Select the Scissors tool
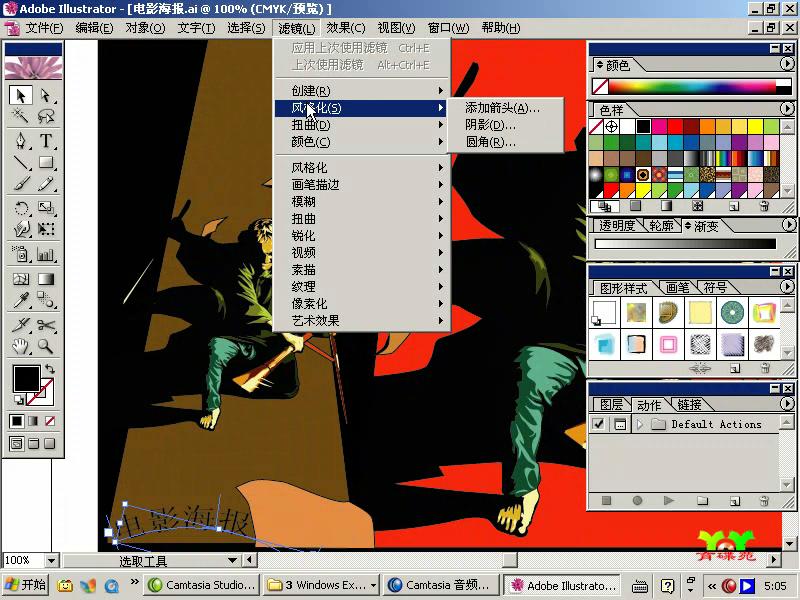This screenshot has height=600, width=800. [46, 325]
